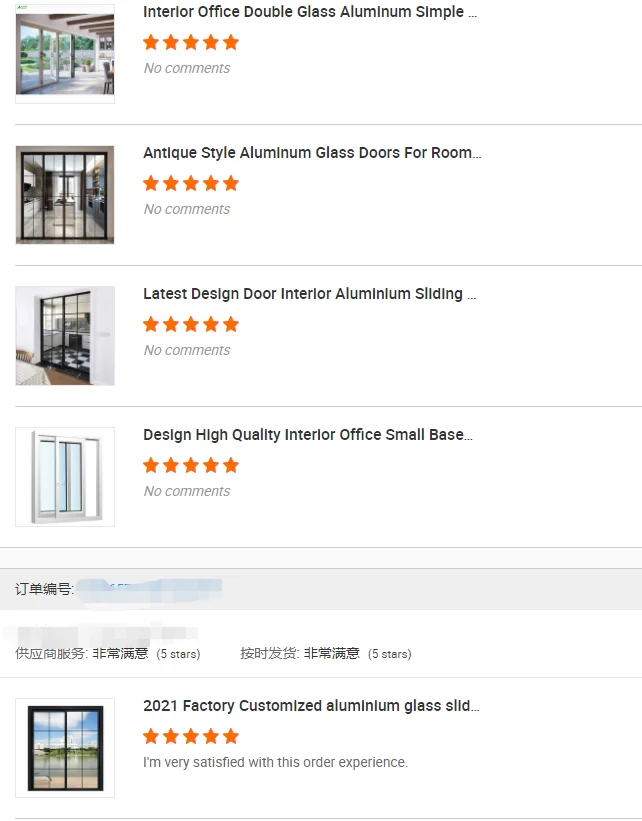Click the first star under Interior Office Double Glass
Image resolution: width=642 pixels, height=821 pixels.
coord(151,42)
